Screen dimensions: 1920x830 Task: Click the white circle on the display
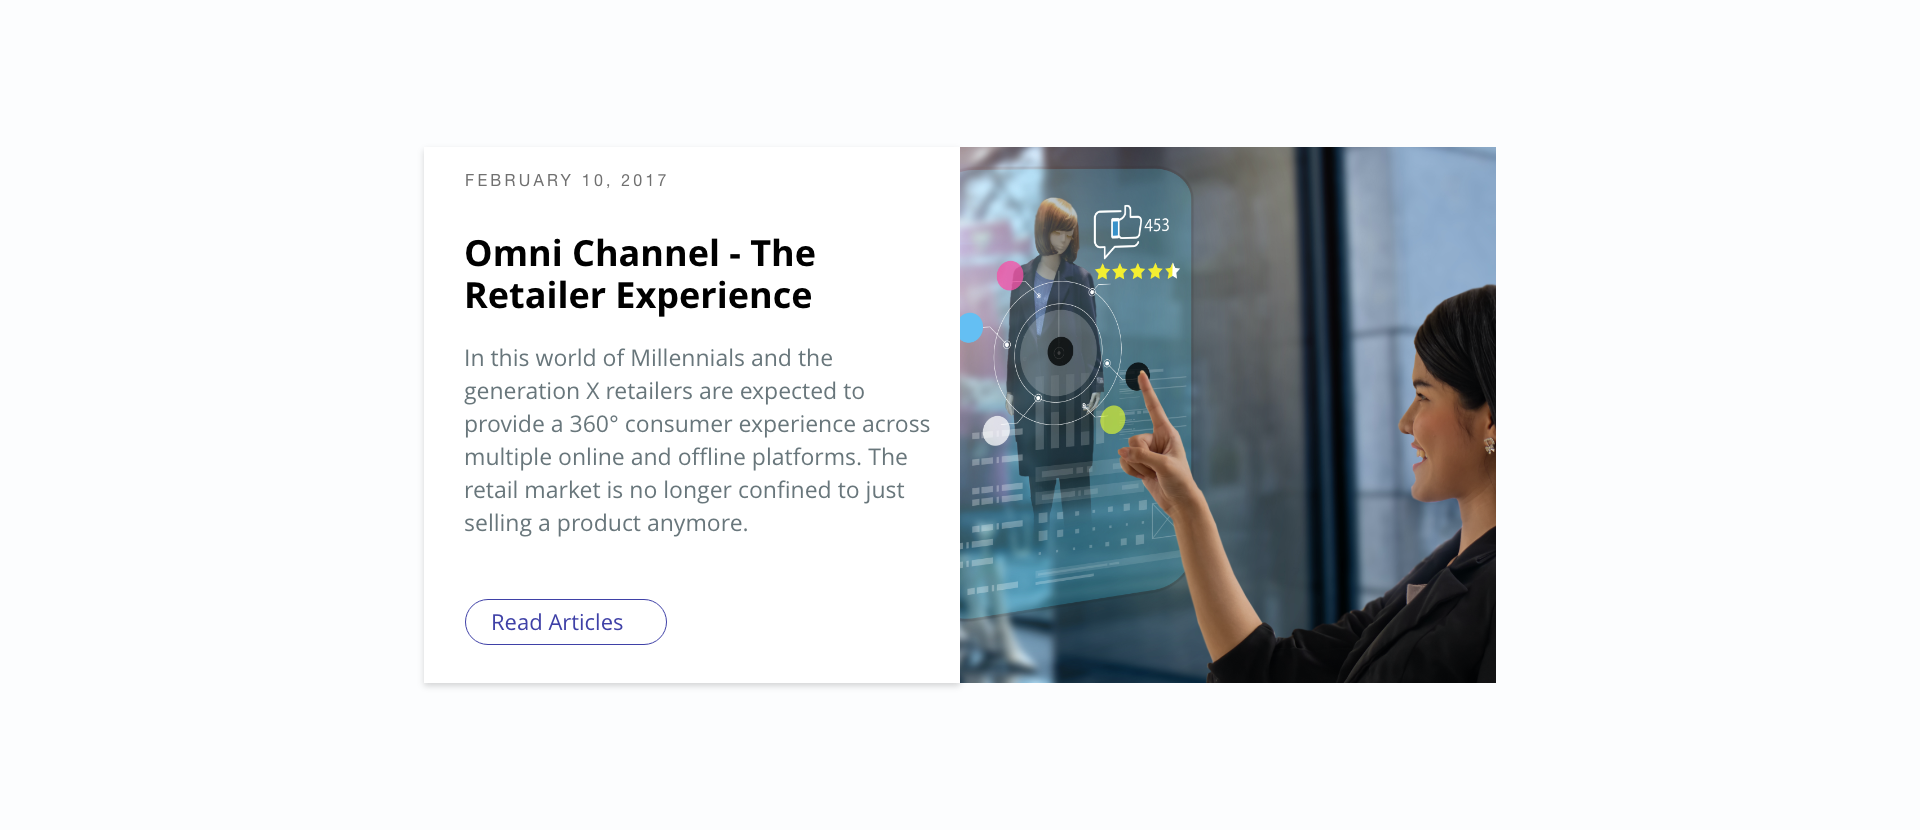click(996, 431)
